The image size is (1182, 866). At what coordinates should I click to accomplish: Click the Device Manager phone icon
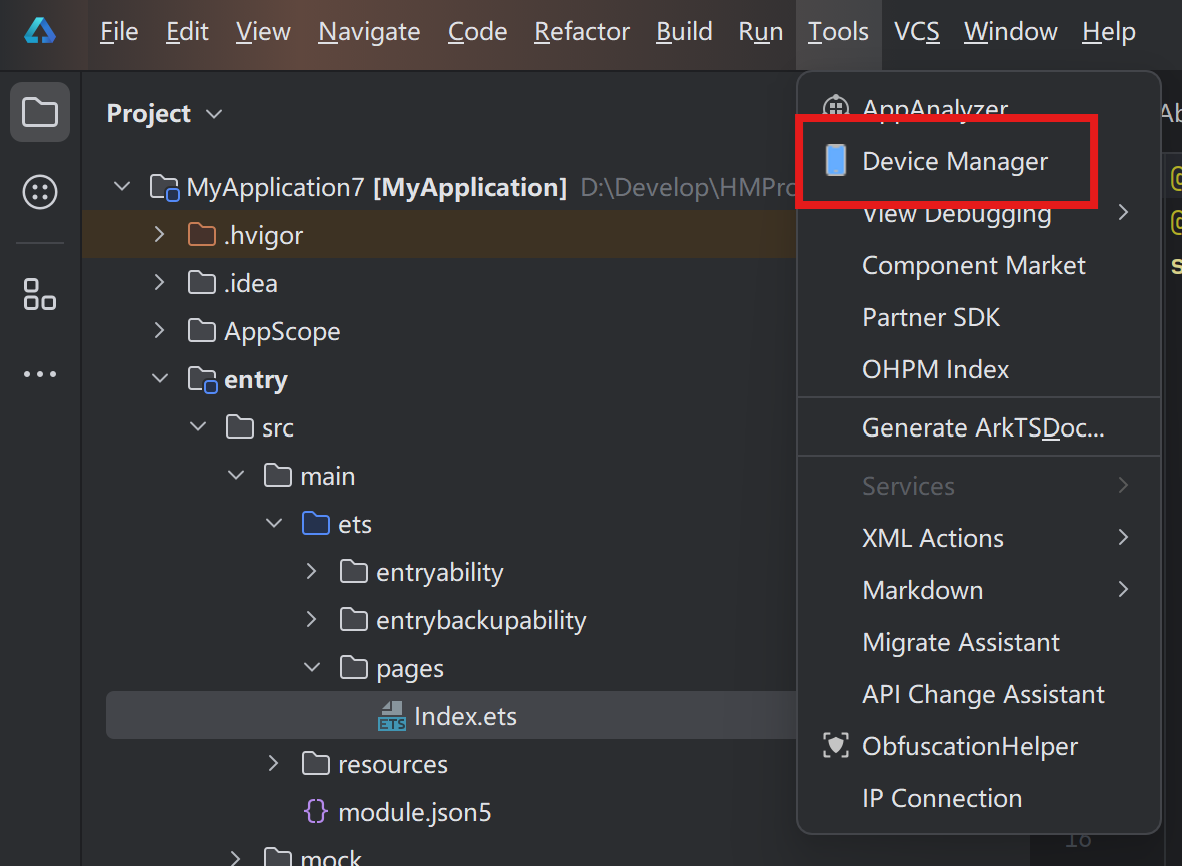pos(835,161)
